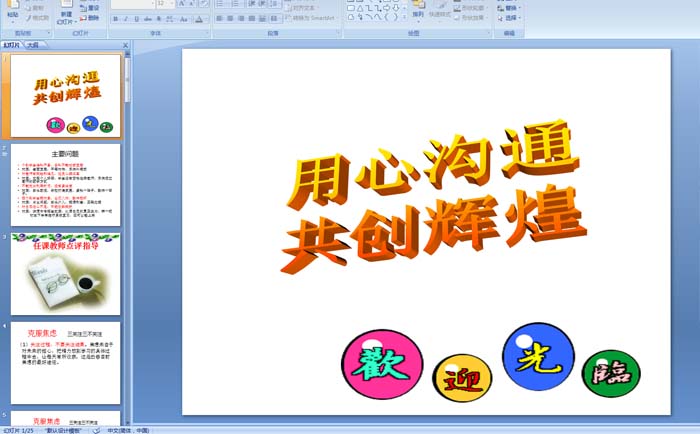Screen dimensions: 700x434
Task: Toggle text Shadow formatting
Action: pyautogui.click(x=159, y=19)
